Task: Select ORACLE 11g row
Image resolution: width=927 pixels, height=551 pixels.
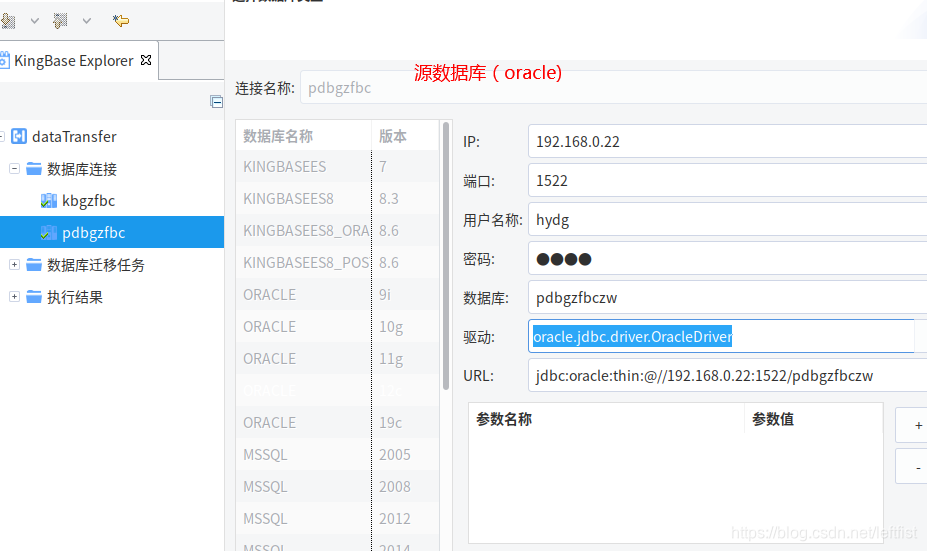Action: (x=338, y=358)
